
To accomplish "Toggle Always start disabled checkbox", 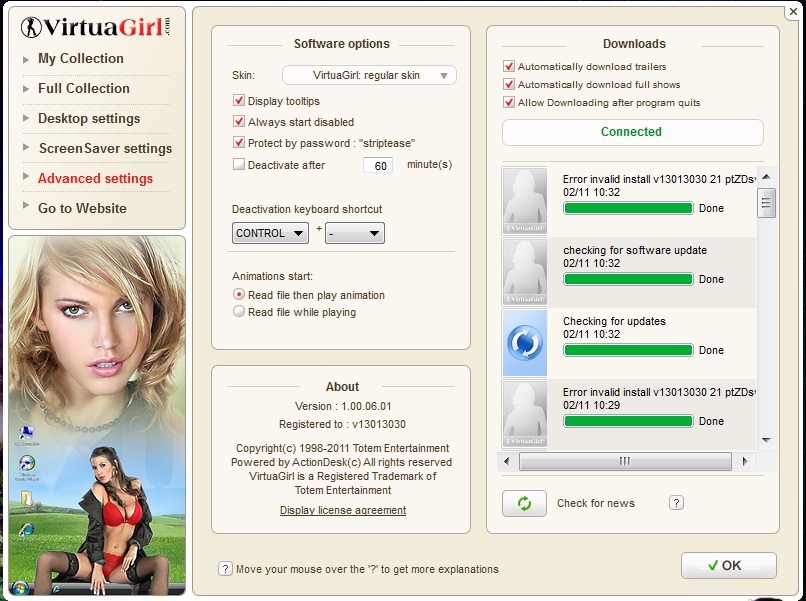I will pyautogui.click(x=239, y=122).
